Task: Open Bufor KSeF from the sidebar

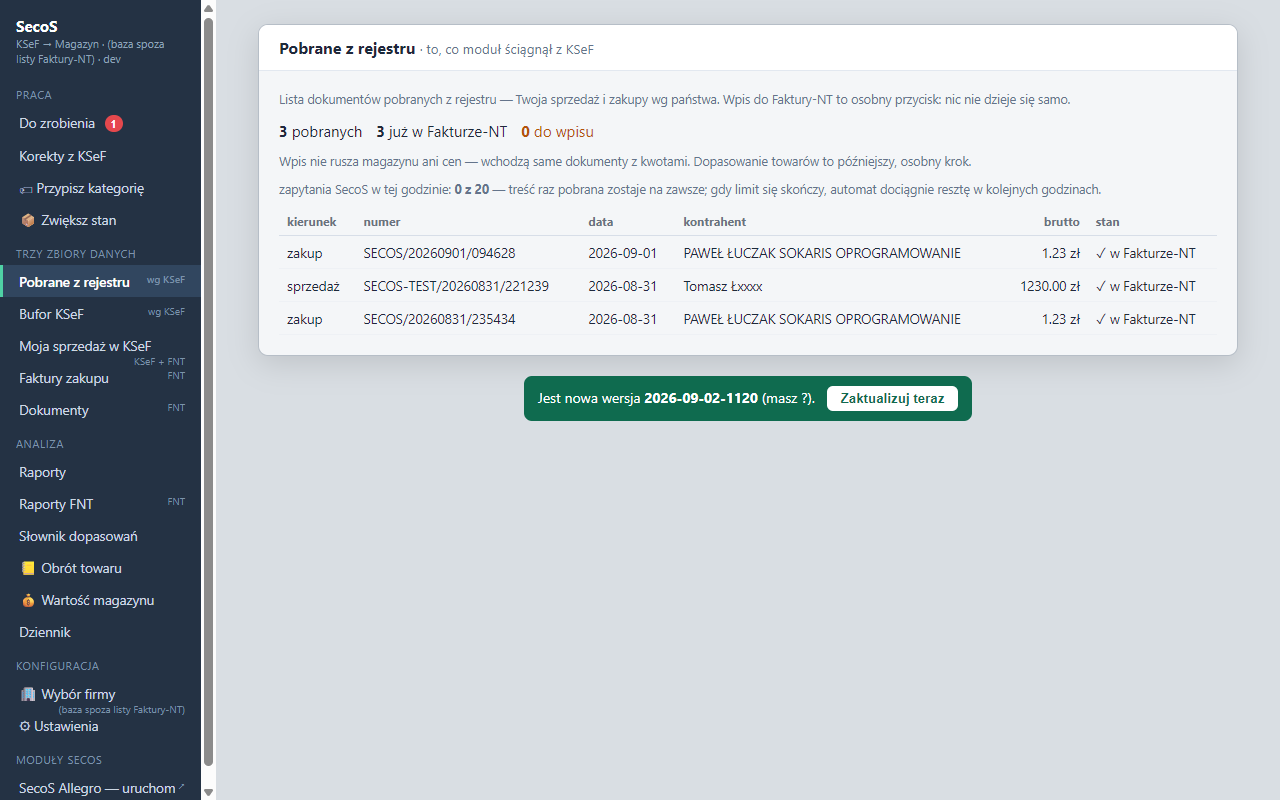Action: (x=100, y=314)
